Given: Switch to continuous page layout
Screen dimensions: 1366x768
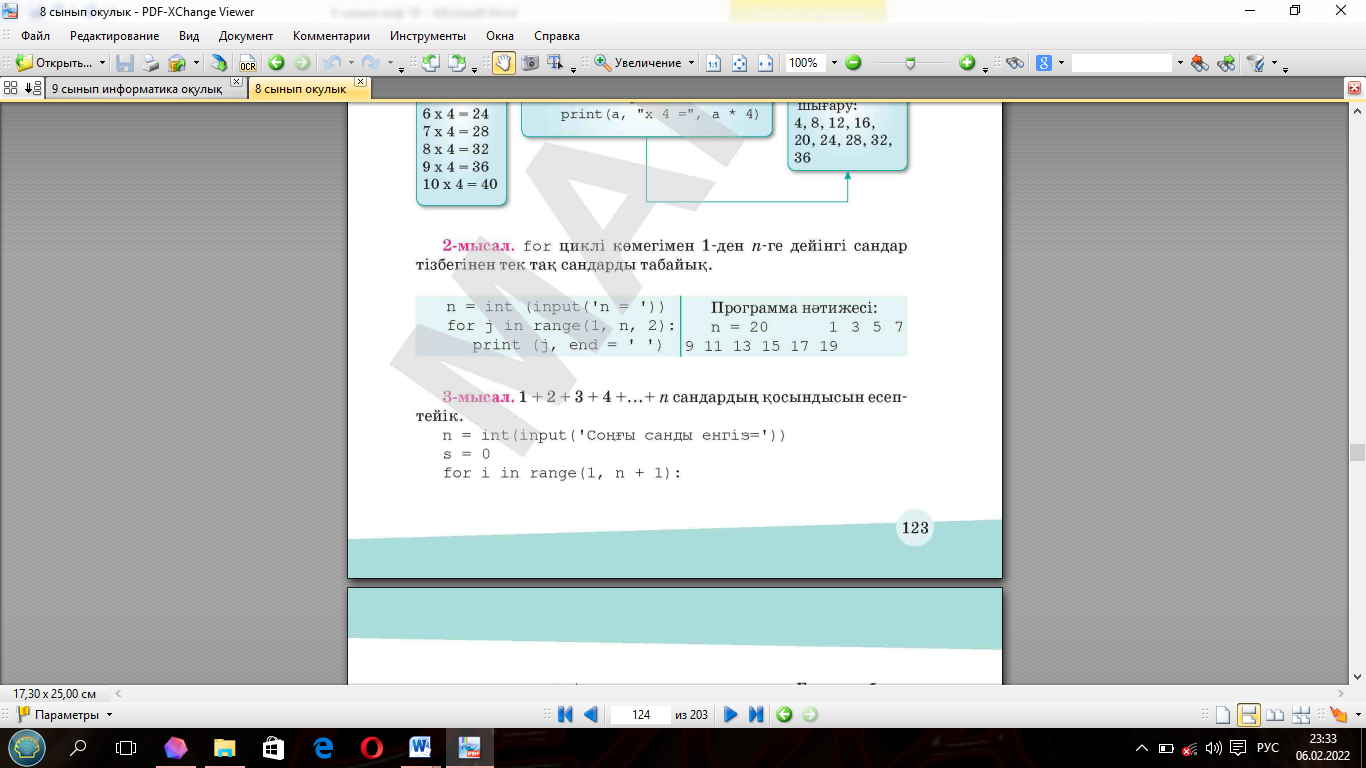Looking at the screenshot, I should [1248, 714].
